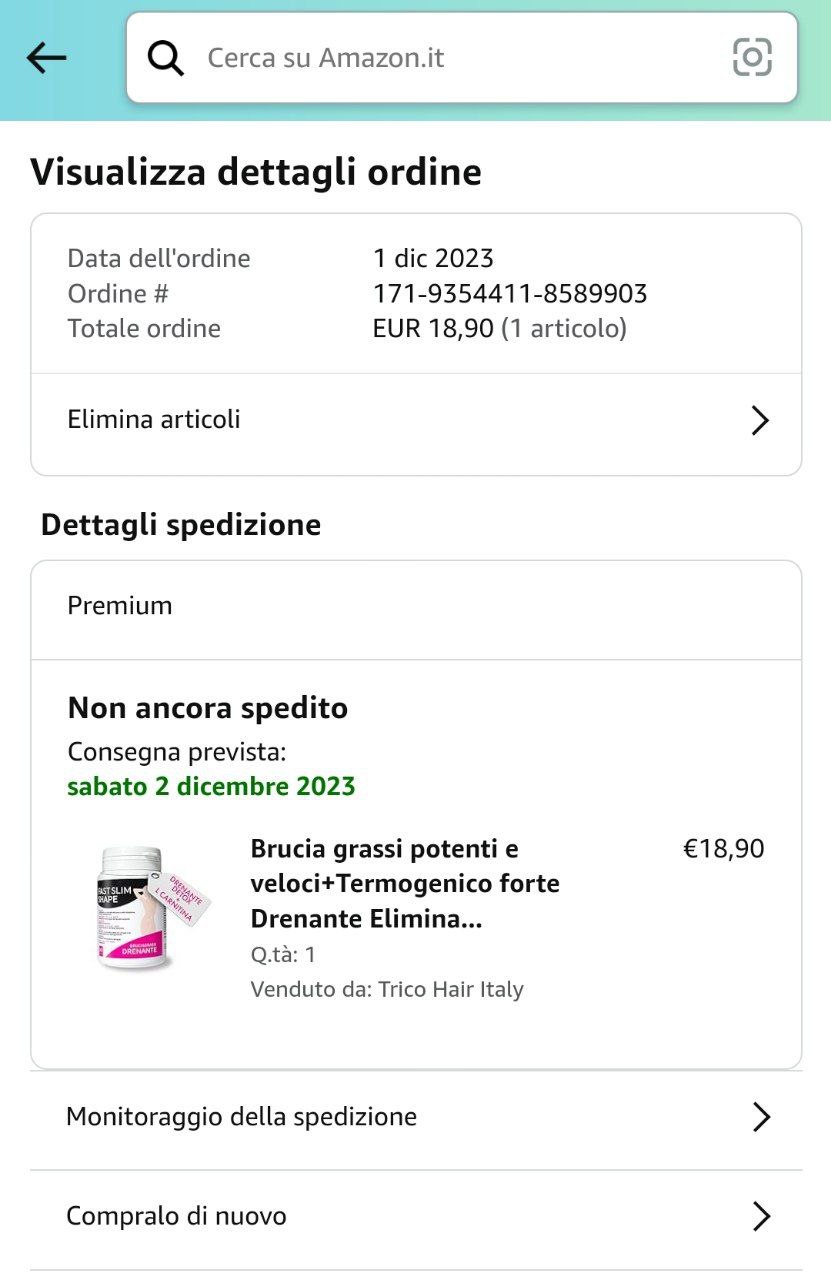Tap the Non ancora spedito status

208,708
